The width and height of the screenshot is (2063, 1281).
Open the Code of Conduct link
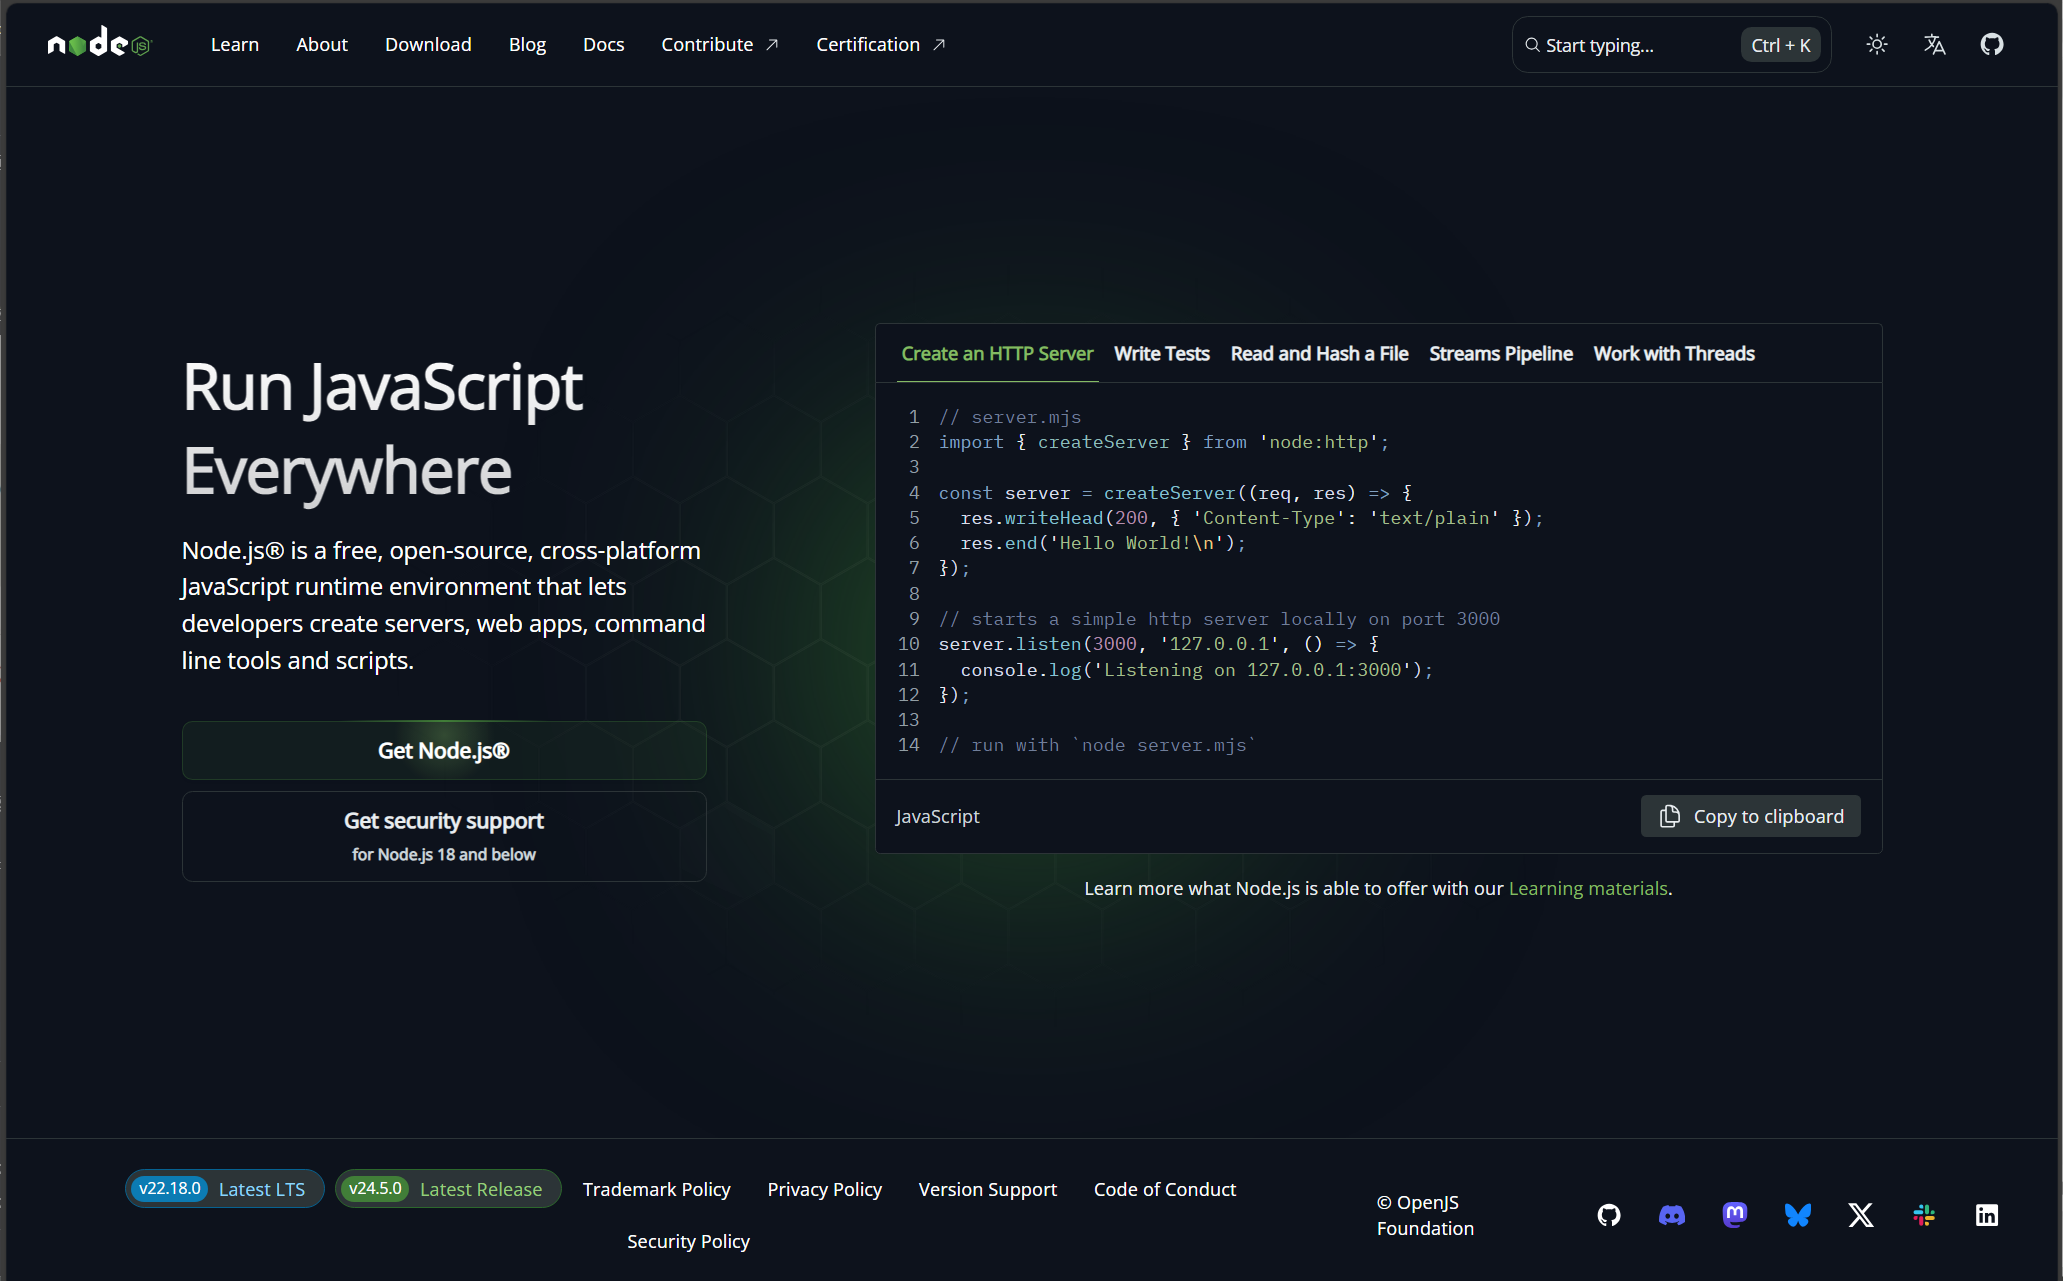(x=1165, y=1189)
